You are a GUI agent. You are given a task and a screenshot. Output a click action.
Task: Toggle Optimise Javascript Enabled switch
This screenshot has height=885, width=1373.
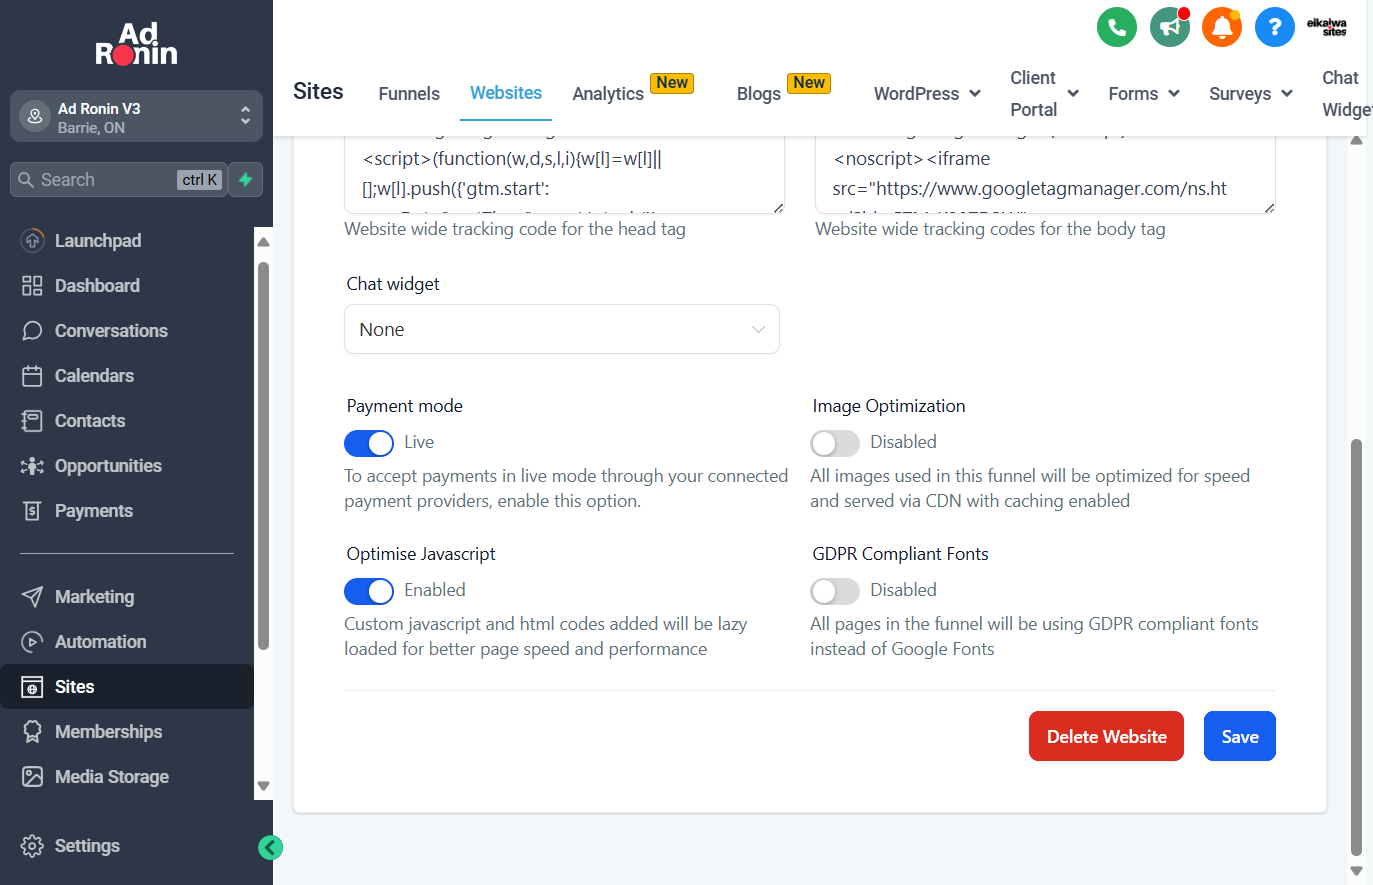369,591
